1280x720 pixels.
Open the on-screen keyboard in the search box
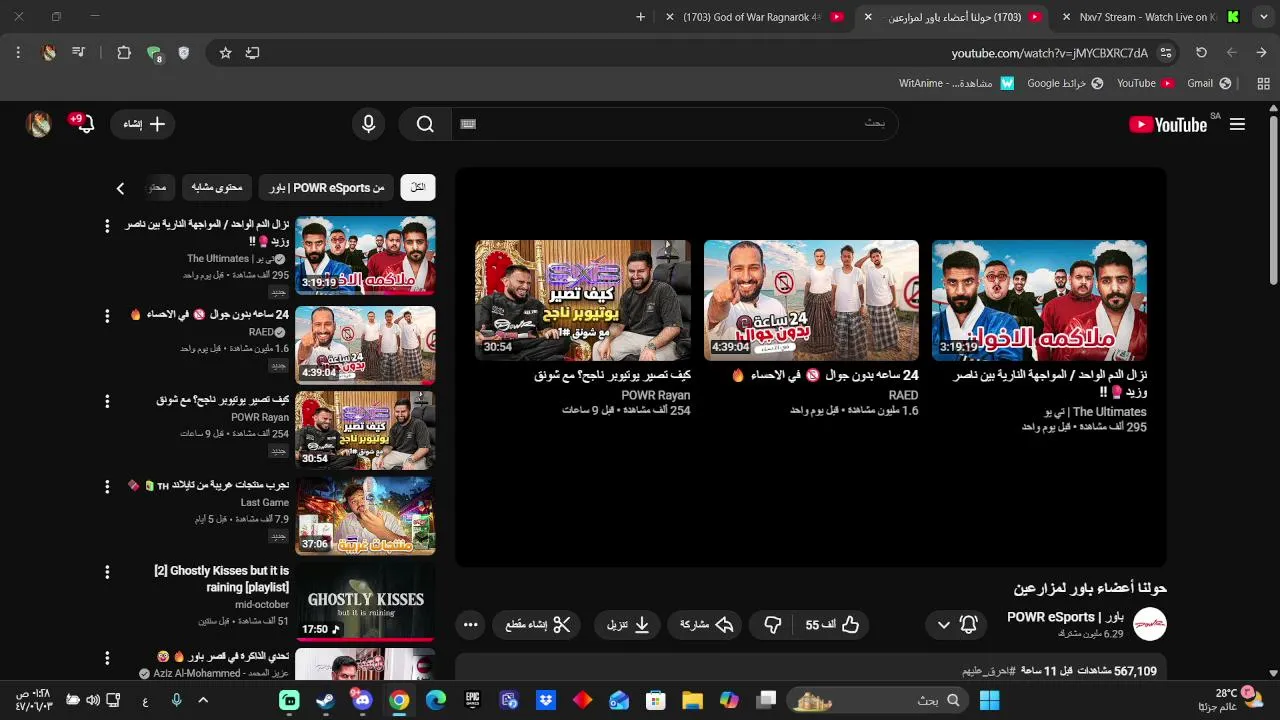click(x=468, y=124)
